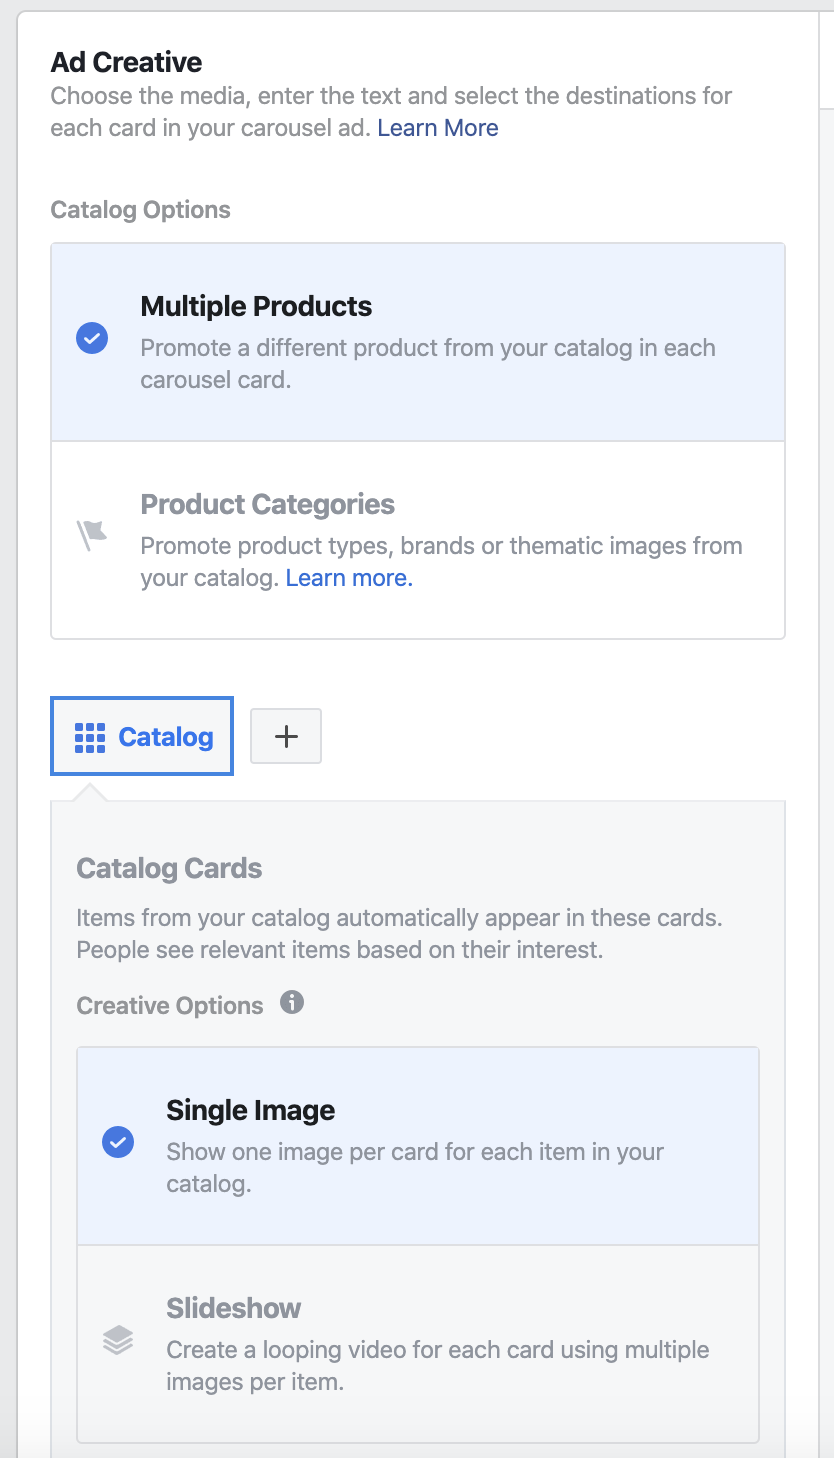Click the Creative Options label
The image size is (834, 1458).
click(170, 1006)
